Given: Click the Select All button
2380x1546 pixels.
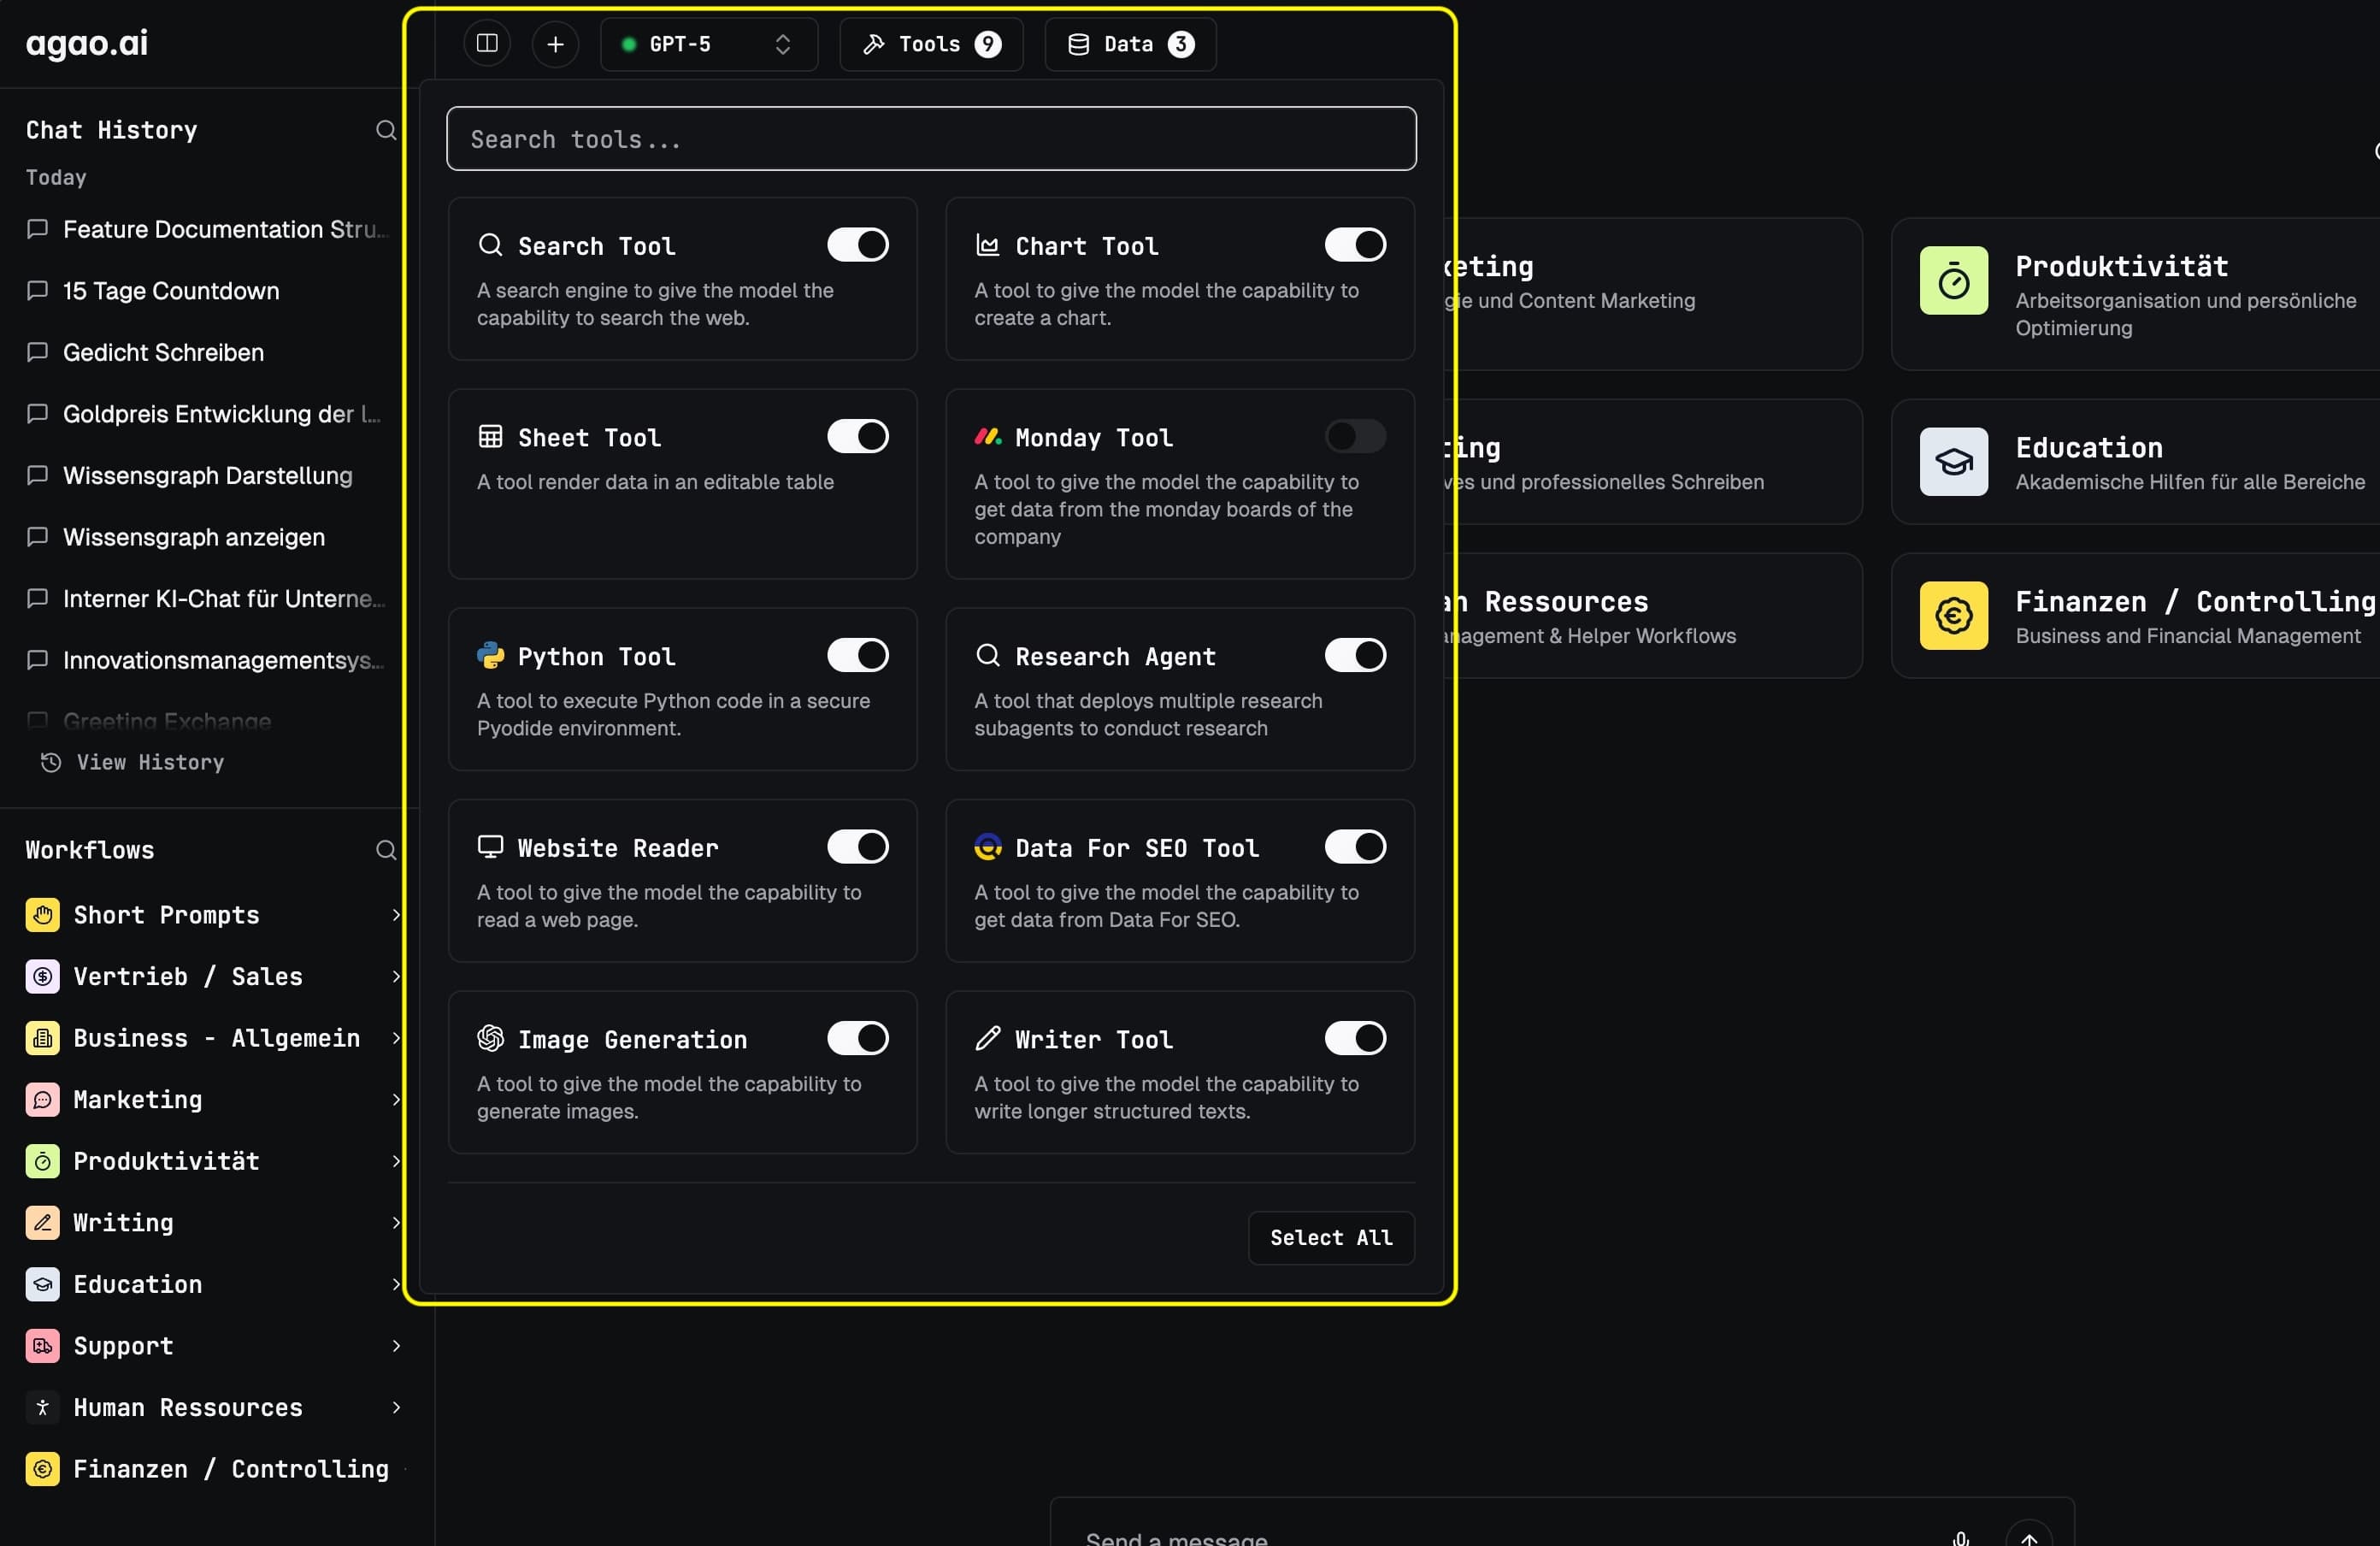Looking at the screenshot, I should coord(1331,1237).
